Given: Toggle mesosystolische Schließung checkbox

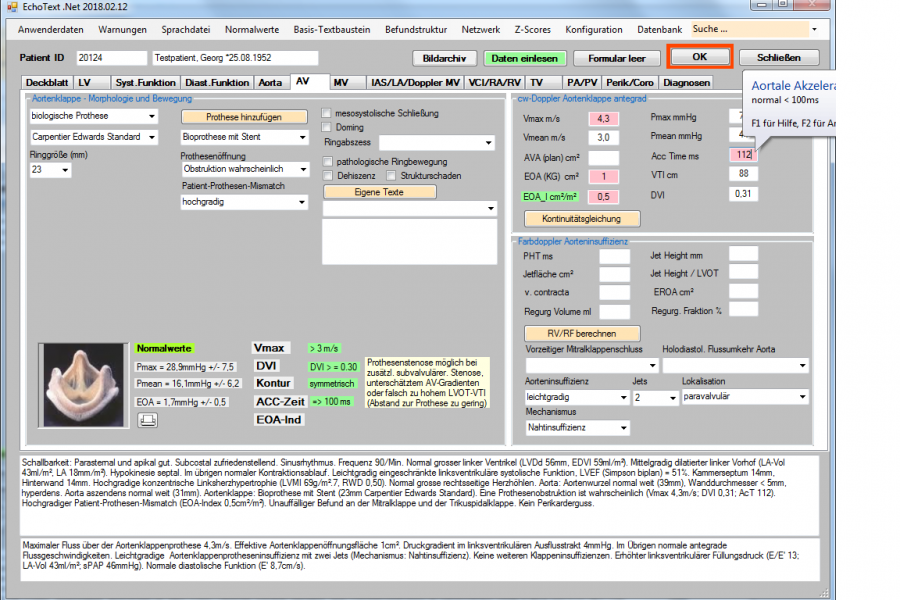Looking at the screenshot, I should click(x=327, y=113).
